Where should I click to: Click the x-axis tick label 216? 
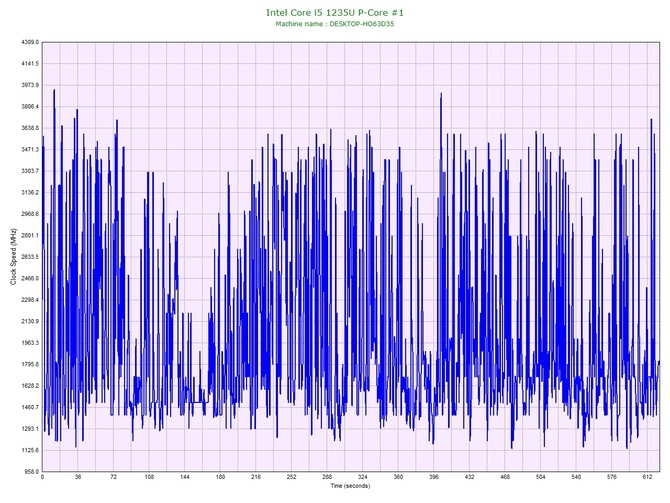(256, 477)
